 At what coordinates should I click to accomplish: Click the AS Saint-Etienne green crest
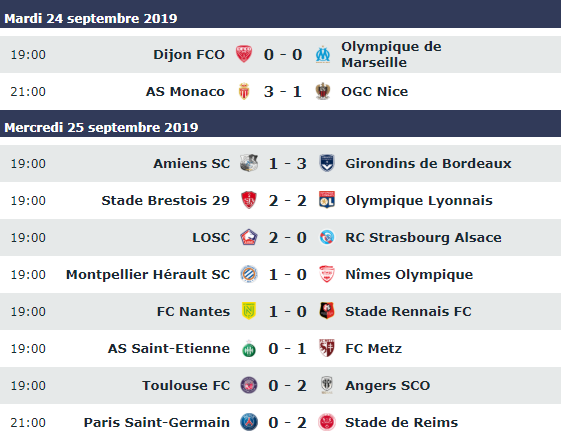point(249,348)
